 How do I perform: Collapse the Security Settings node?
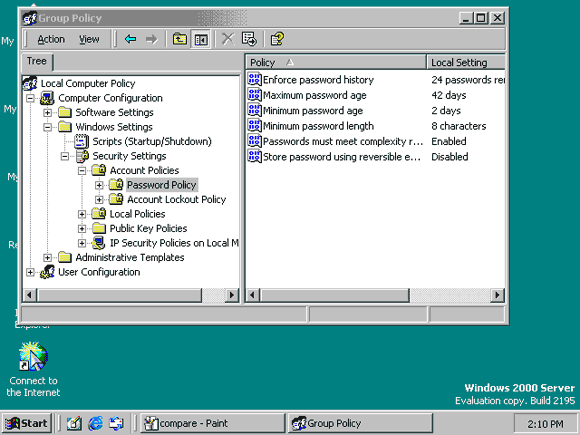pos(65,156)
